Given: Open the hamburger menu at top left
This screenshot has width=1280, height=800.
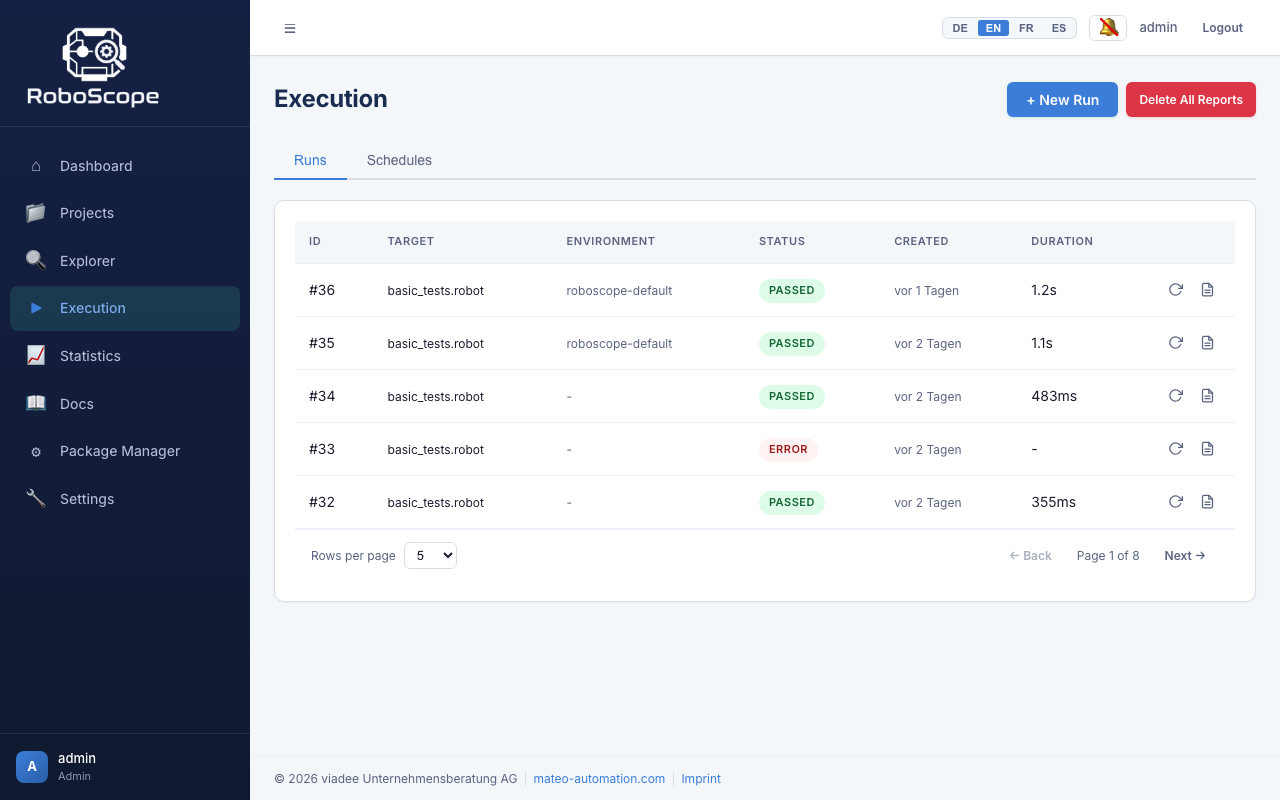Looking at the screenshot, I should tap(290, 28).
